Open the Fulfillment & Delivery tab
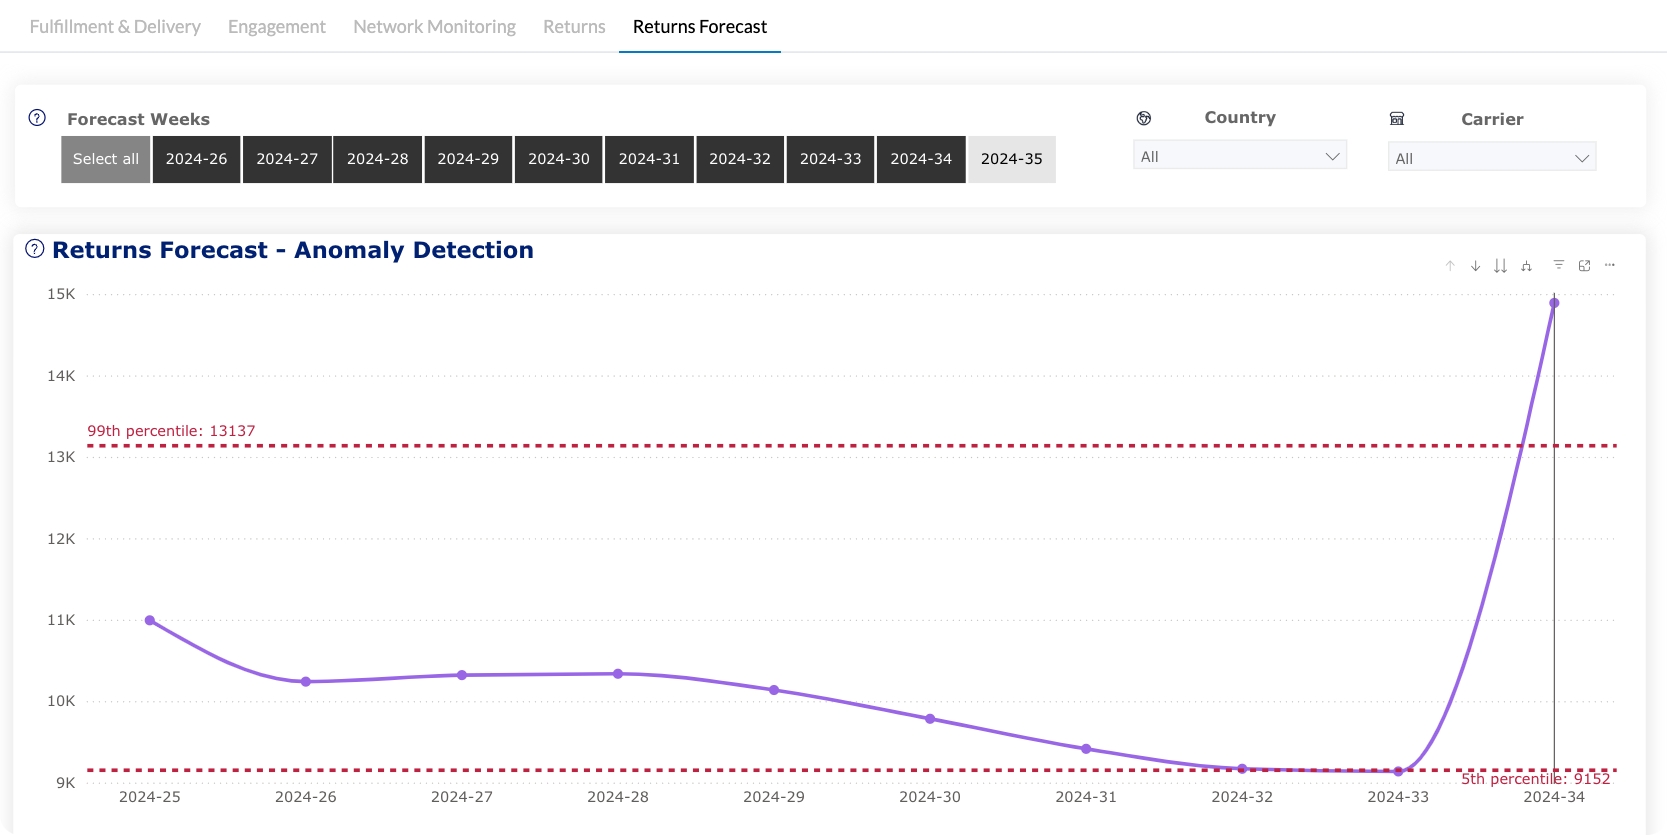Image resolution: width=1667 pixels, height=835 pixels. click(115, 27)
